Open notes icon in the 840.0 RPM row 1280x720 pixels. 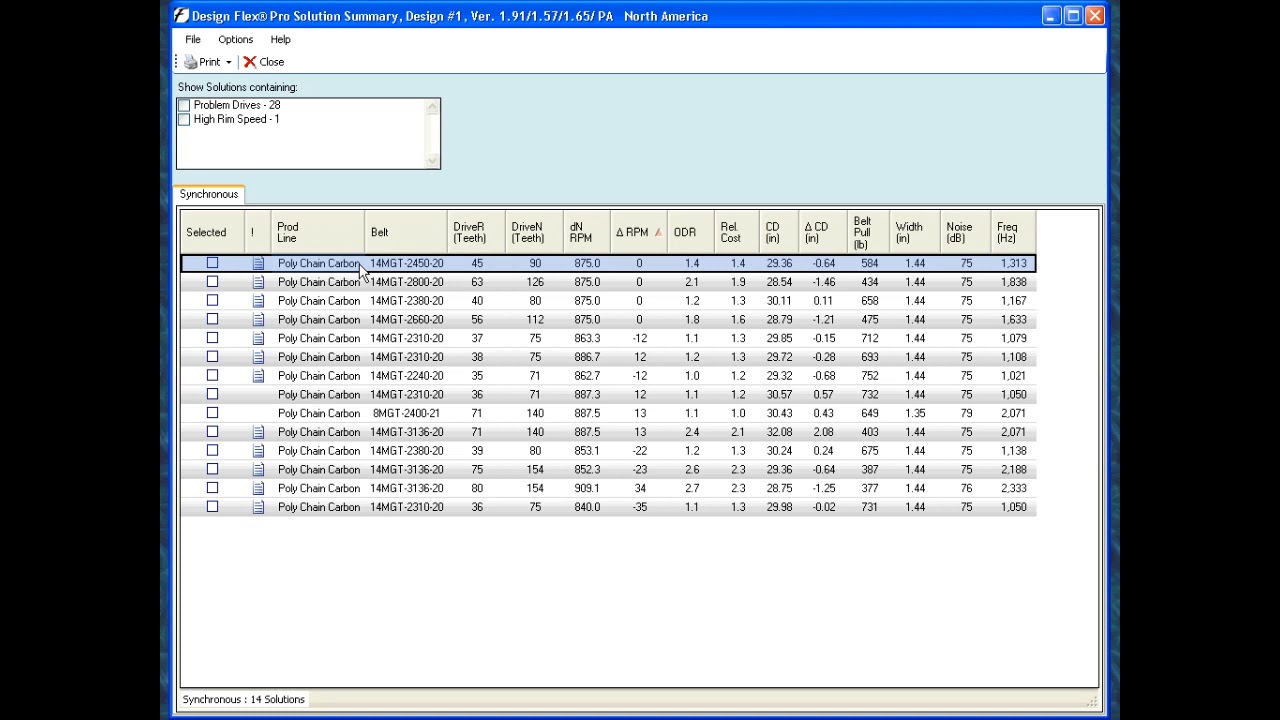pos(258,507)
